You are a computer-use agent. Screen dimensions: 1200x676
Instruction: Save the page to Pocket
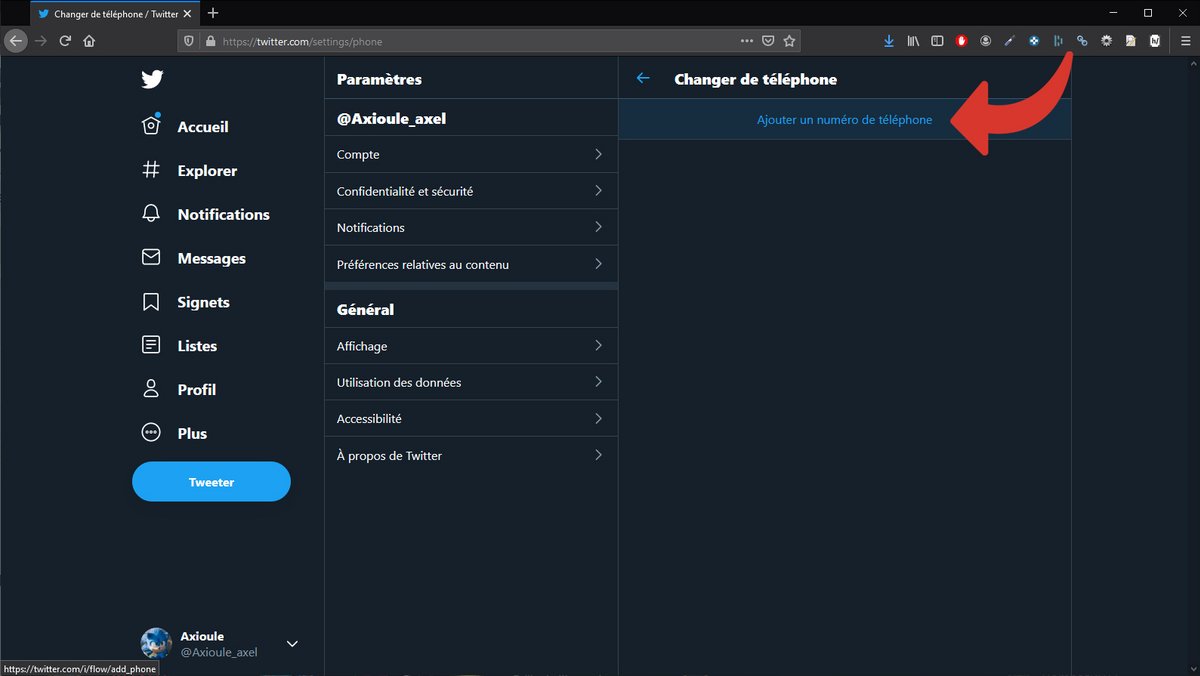coord(768,41)
